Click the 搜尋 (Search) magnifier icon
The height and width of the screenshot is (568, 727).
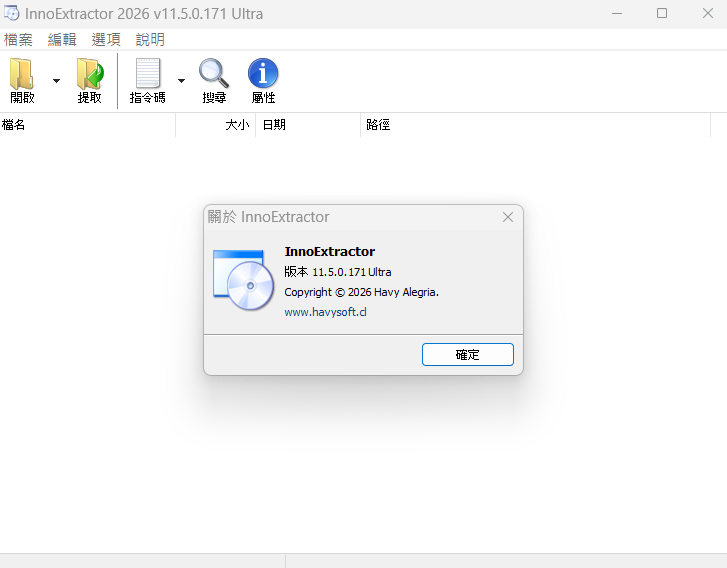click(x=214, y=74)
